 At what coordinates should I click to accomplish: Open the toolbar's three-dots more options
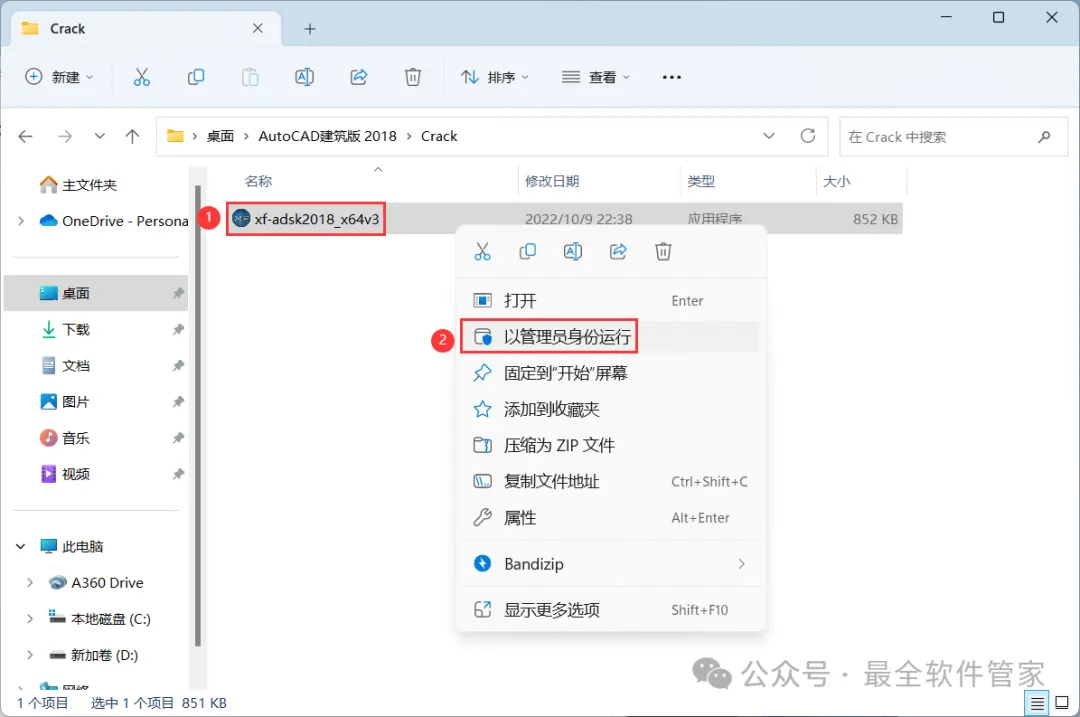pos(672,77)
